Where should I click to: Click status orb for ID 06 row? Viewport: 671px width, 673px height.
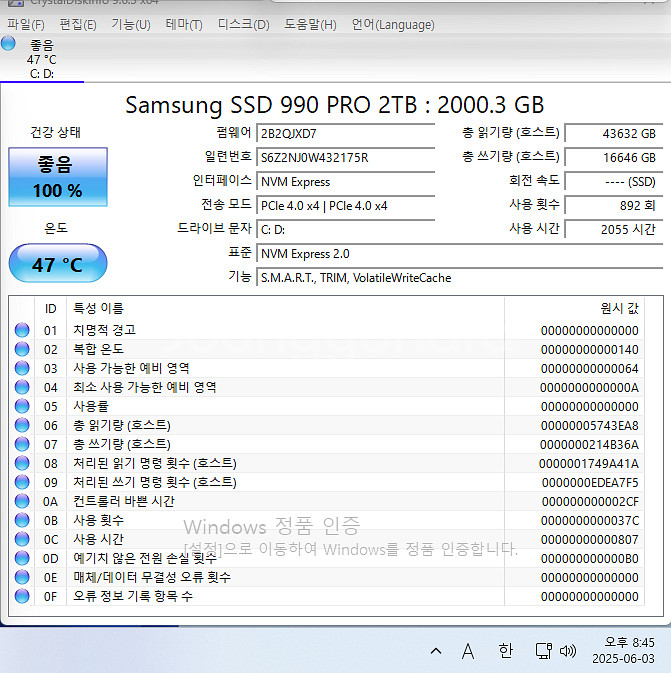coord(22,425)
